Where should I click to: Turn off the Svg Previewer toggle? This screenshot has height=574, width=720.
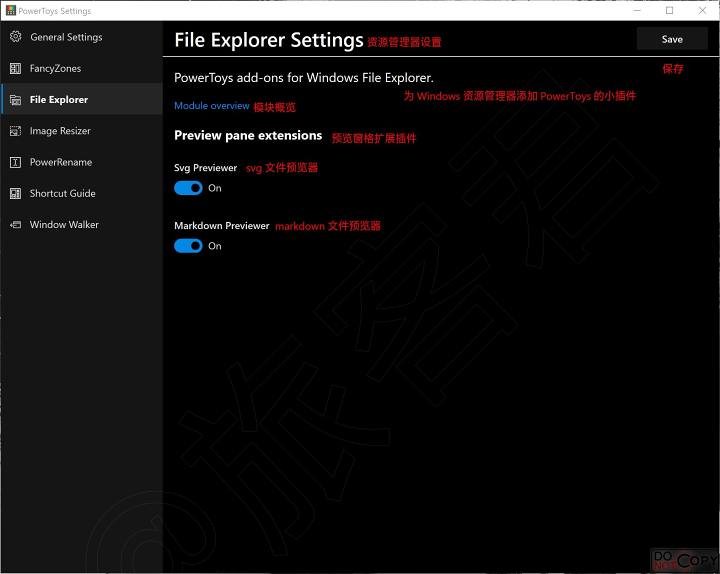tap(188, 188)
